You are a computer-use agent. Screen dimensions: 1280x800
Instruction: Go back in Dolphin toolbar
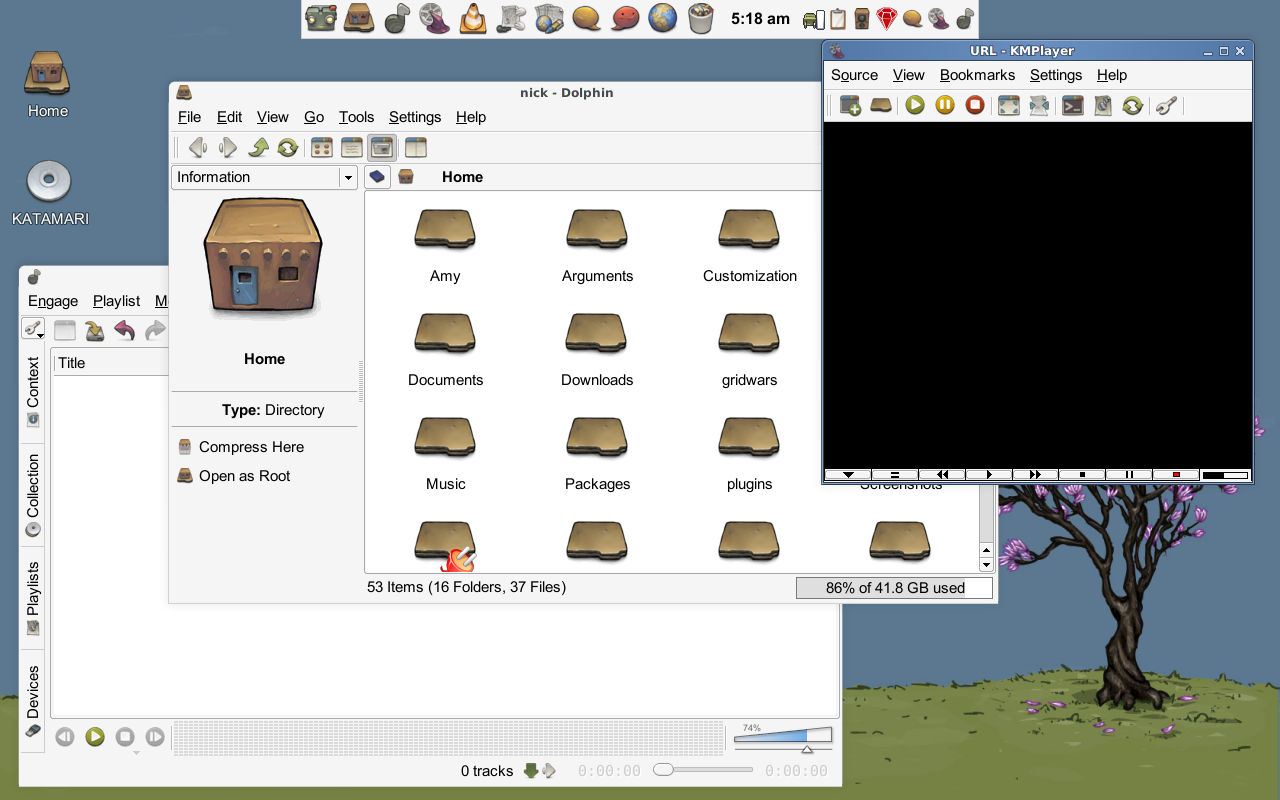point(198,148)
